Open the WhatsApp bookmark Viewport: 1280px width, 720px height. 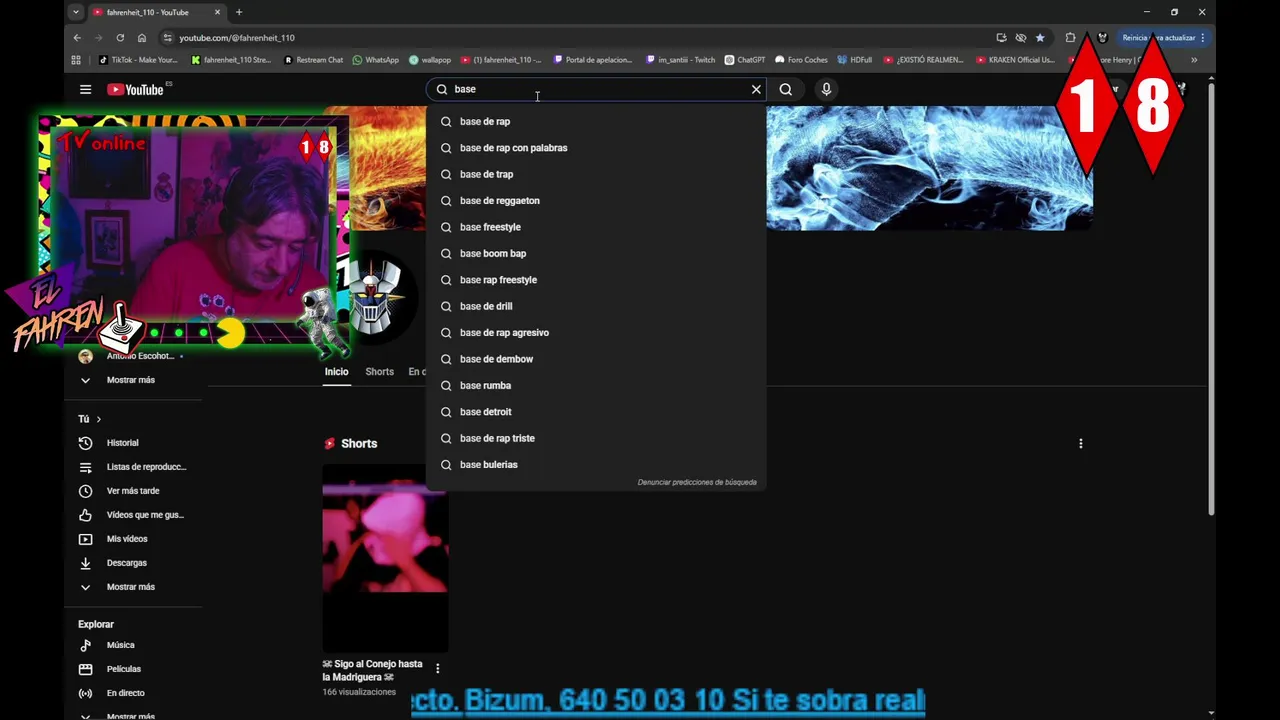(375, 60)
